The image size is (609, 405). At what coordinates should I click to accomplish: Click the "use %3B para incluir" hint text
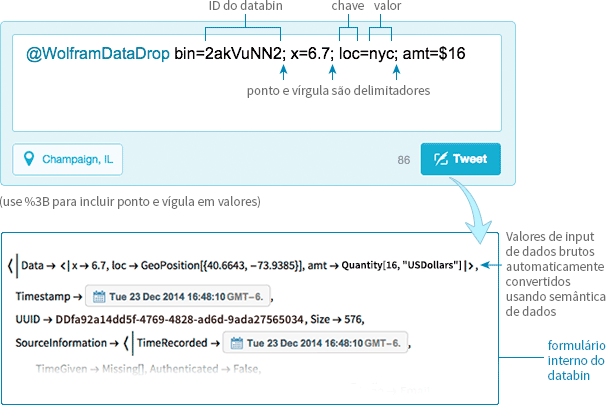(x=130, y=202)
